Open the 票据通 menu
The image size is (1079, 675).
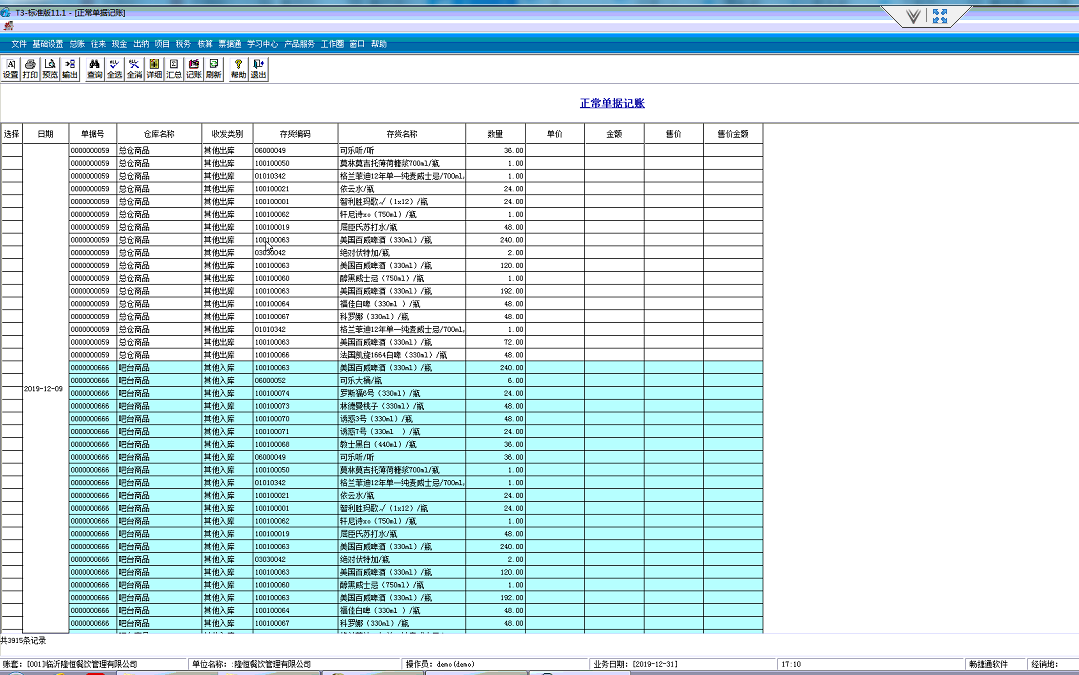pyautogui.click(x=230, y=44)
